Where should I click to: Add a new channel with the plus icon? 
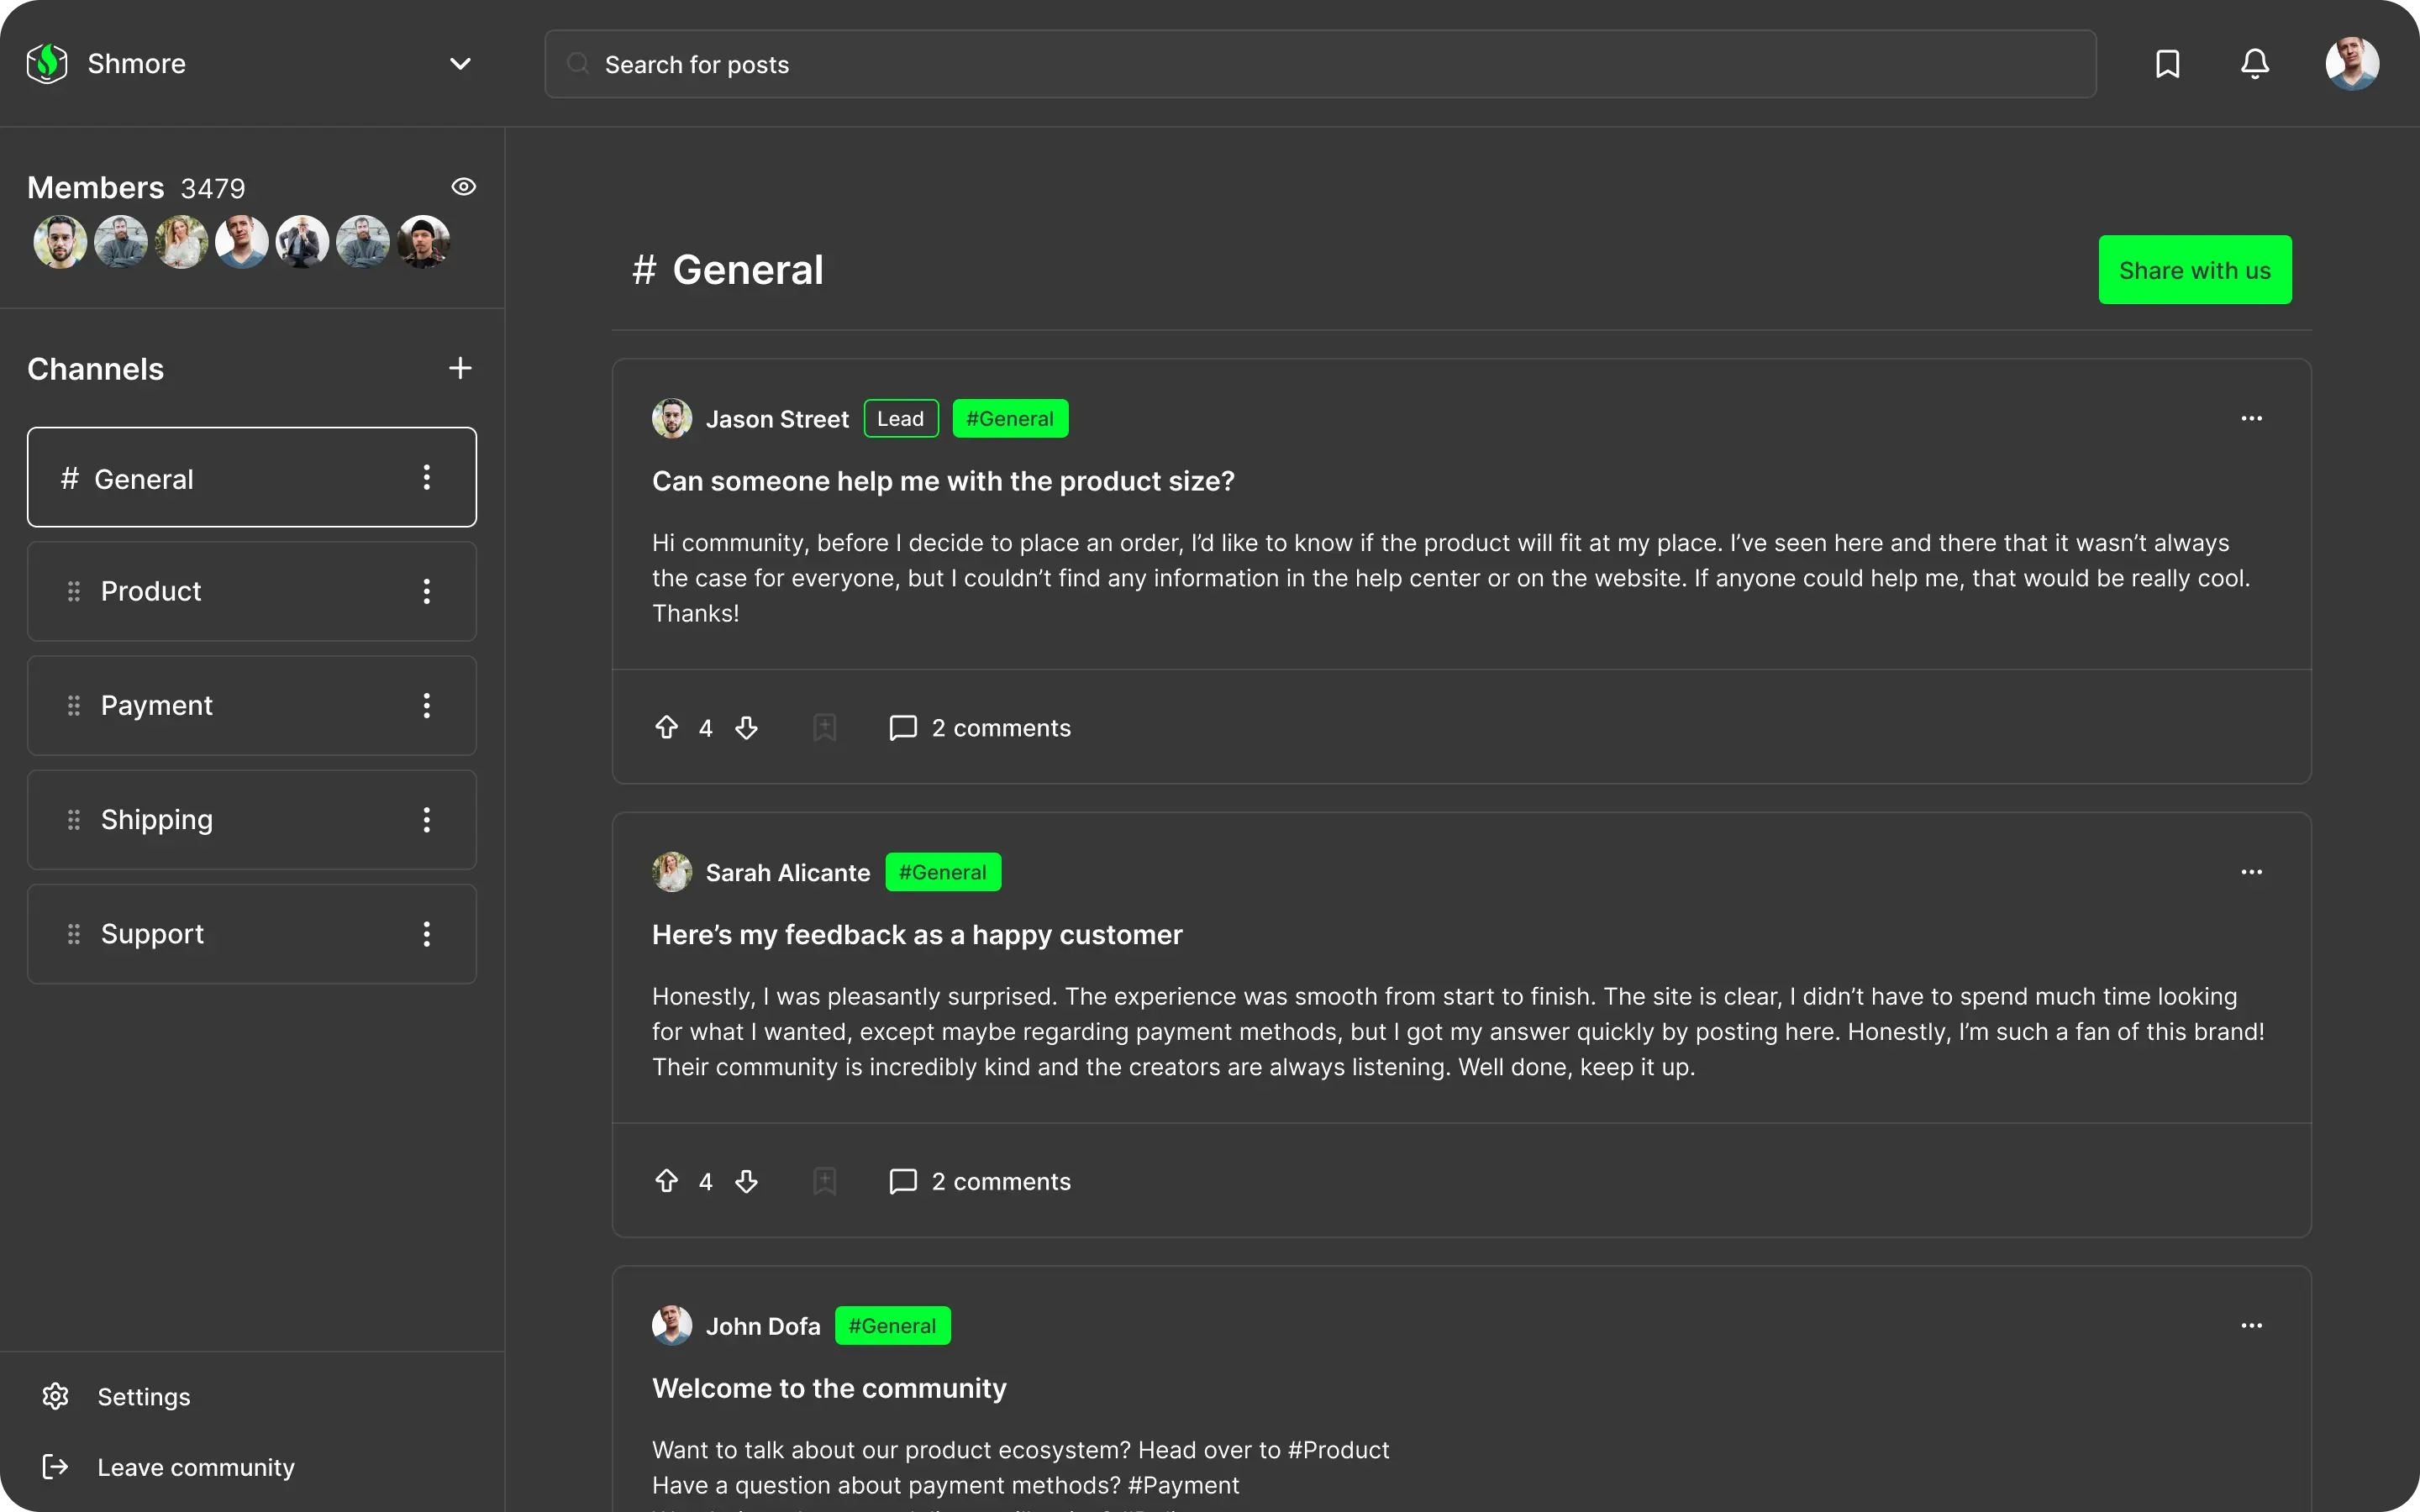[459, 368]
